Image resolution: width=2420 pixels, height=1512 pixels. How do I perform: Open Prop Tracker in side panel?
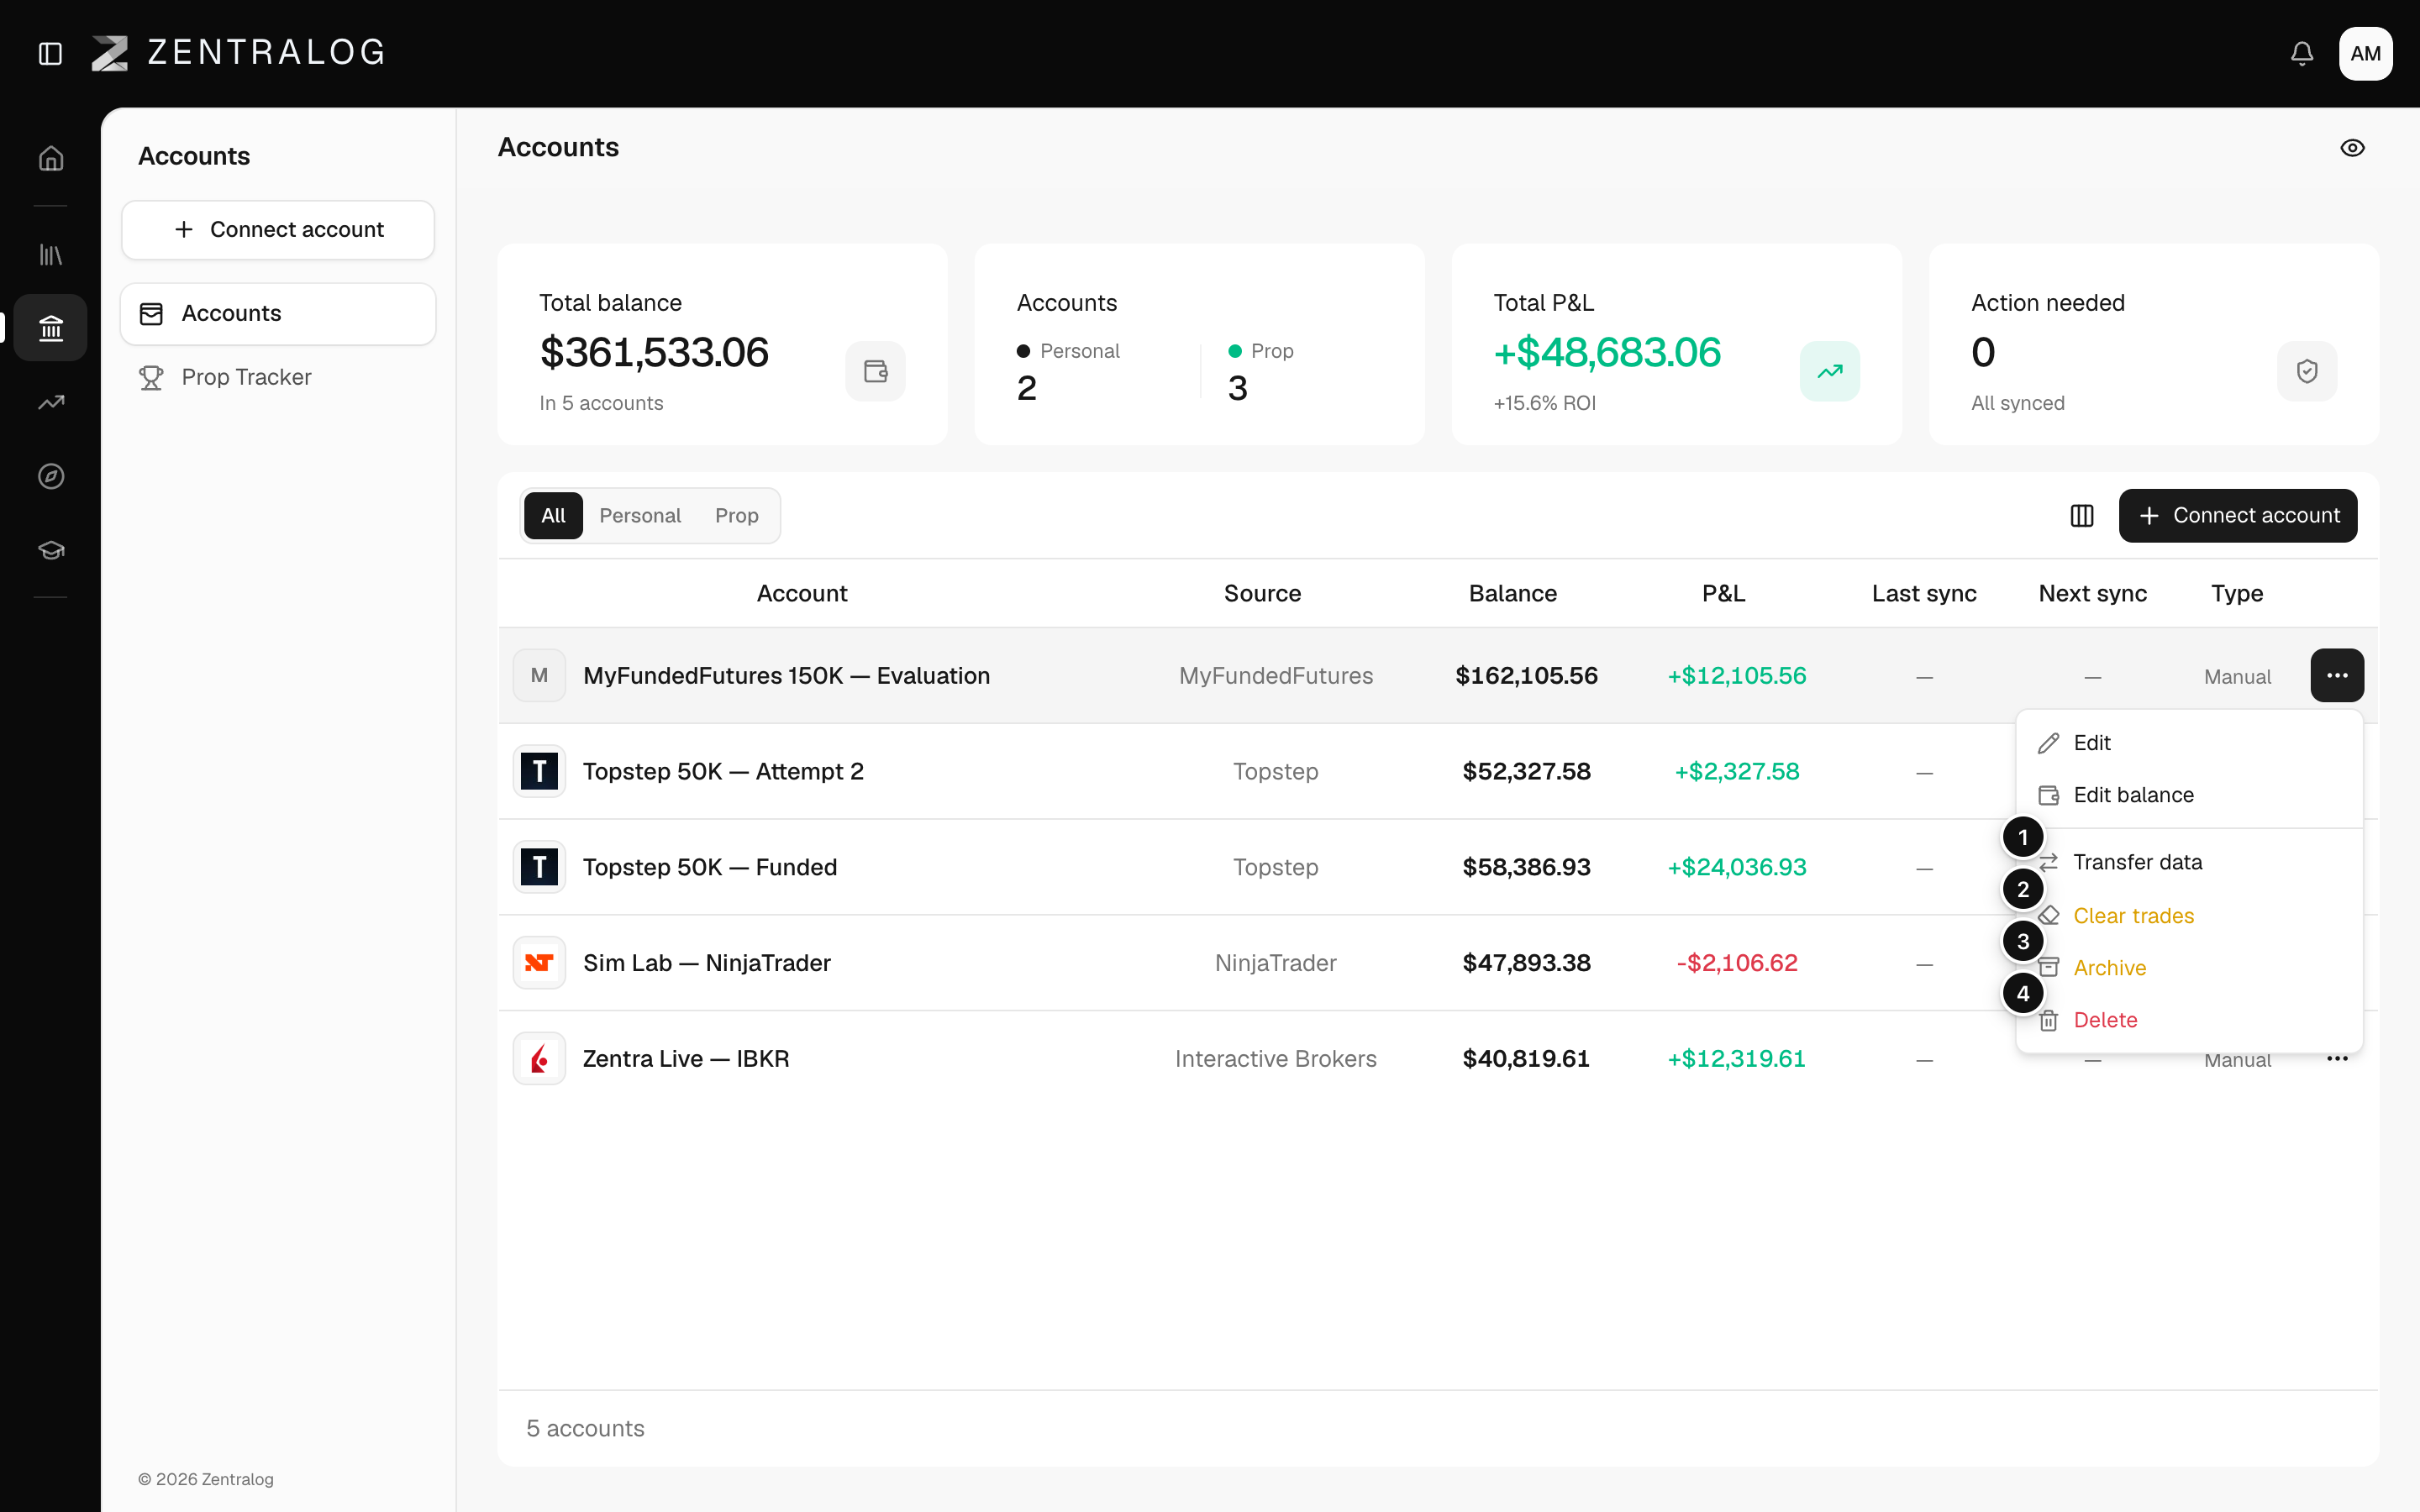pos(278,377)
